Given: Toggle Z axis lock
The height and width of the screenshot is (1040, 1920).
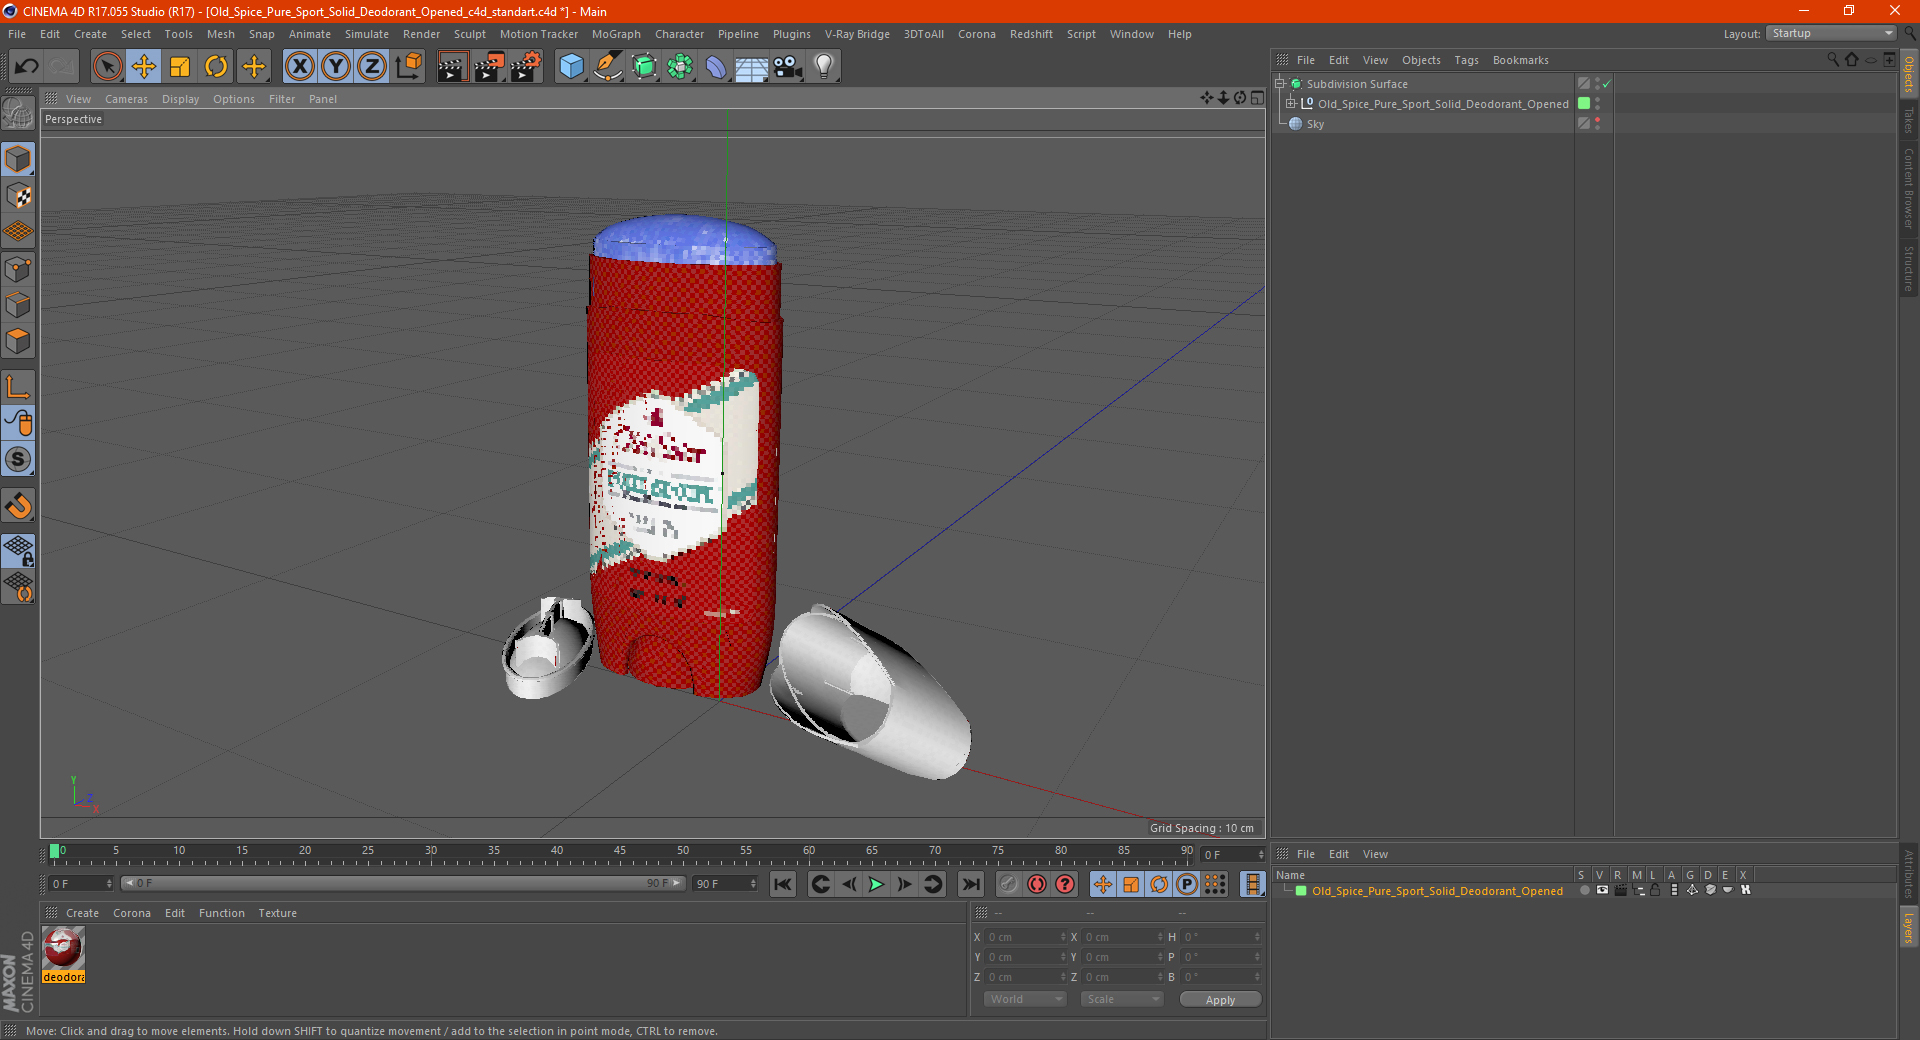Looking at the screenshot, I should [372, 67].
